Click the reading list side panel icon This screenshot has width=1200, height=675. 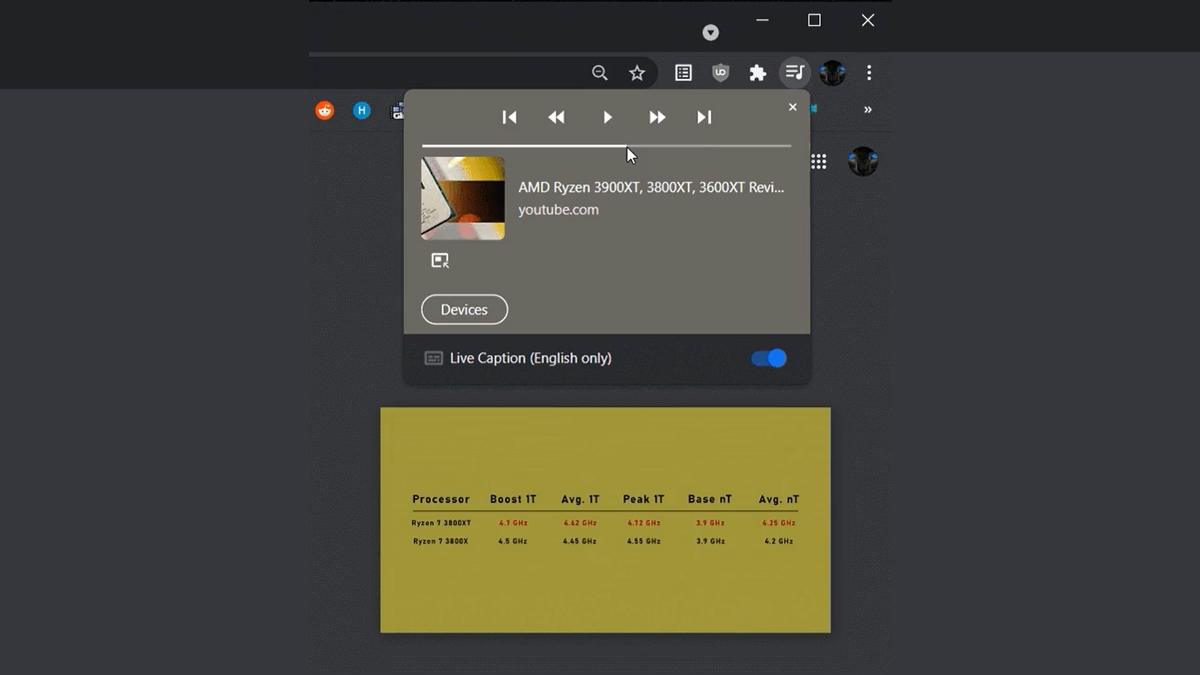coord(683,72)
